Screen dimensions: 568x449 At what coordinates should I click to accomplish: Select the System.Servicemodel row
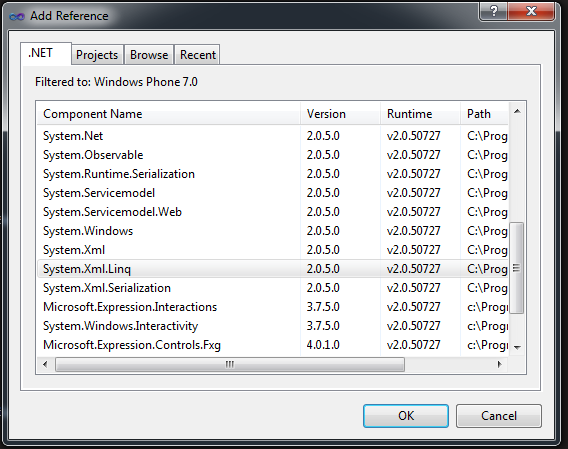(273, 193)
